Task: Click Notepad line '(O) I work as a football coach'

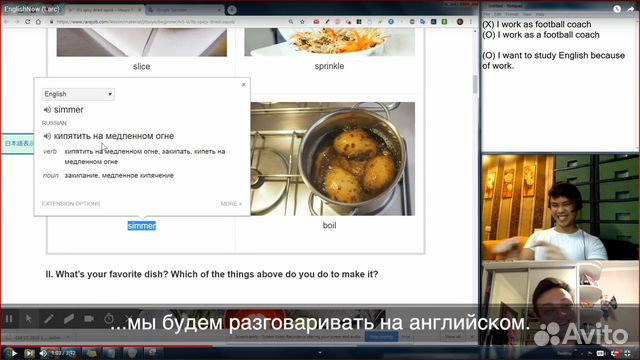Action: tap(541, 35)
